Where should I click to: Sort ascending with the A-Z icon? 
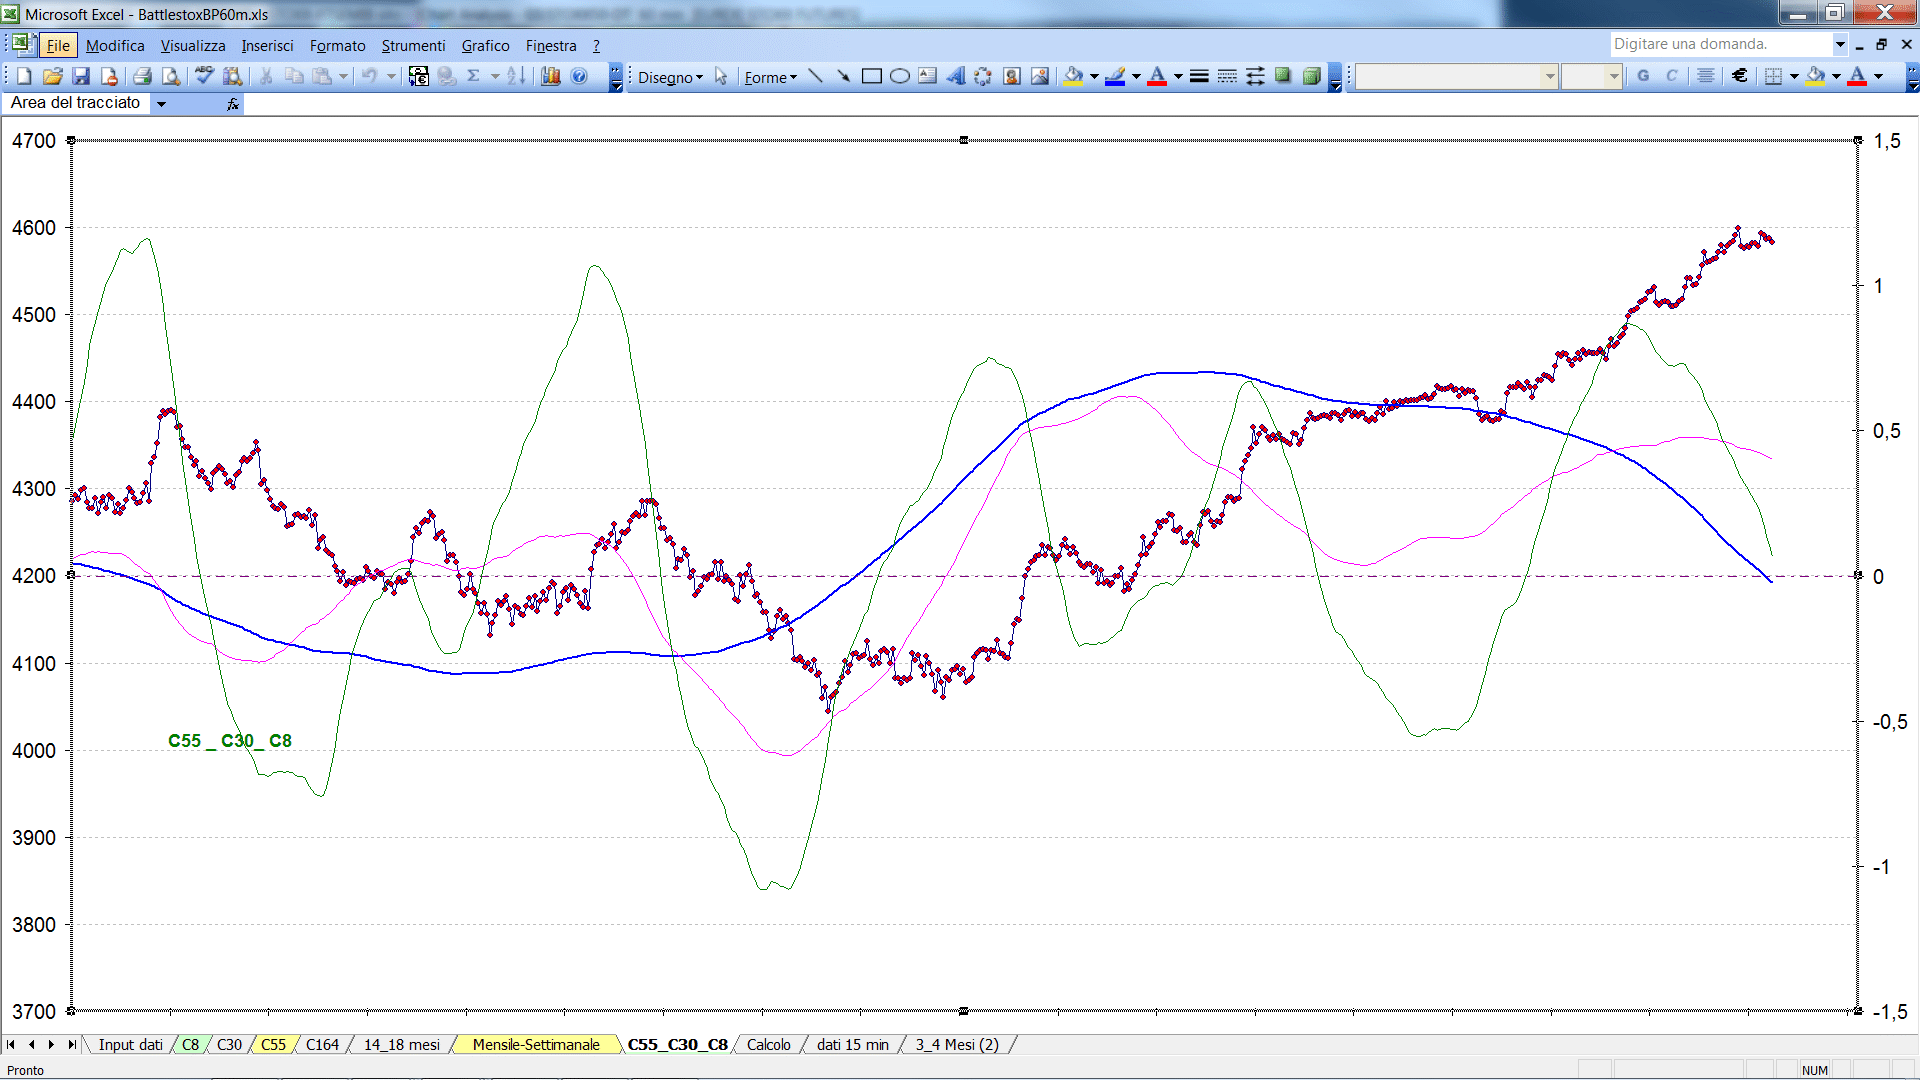pyautogui.click(x=516, y=76)
